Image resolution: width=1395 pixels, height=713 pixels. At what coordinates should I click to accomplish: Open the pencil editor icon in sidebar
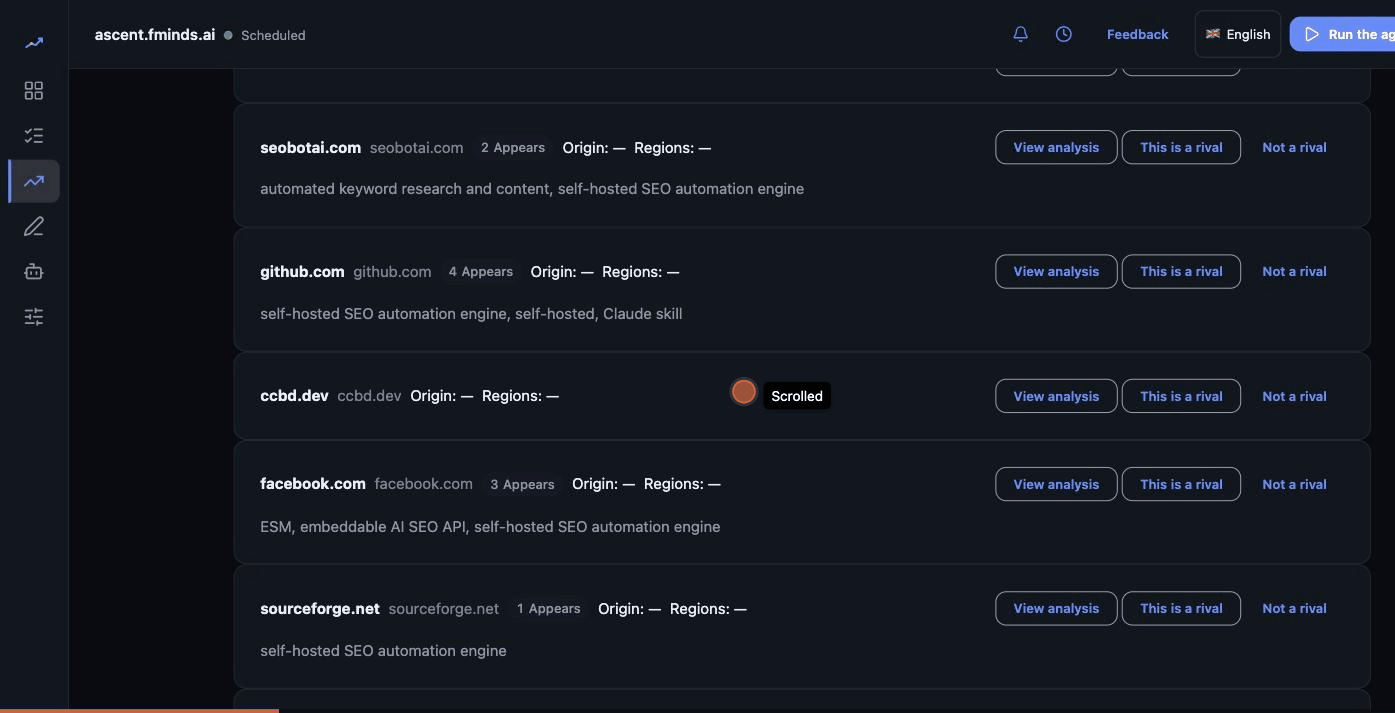(x=34, y=227)
